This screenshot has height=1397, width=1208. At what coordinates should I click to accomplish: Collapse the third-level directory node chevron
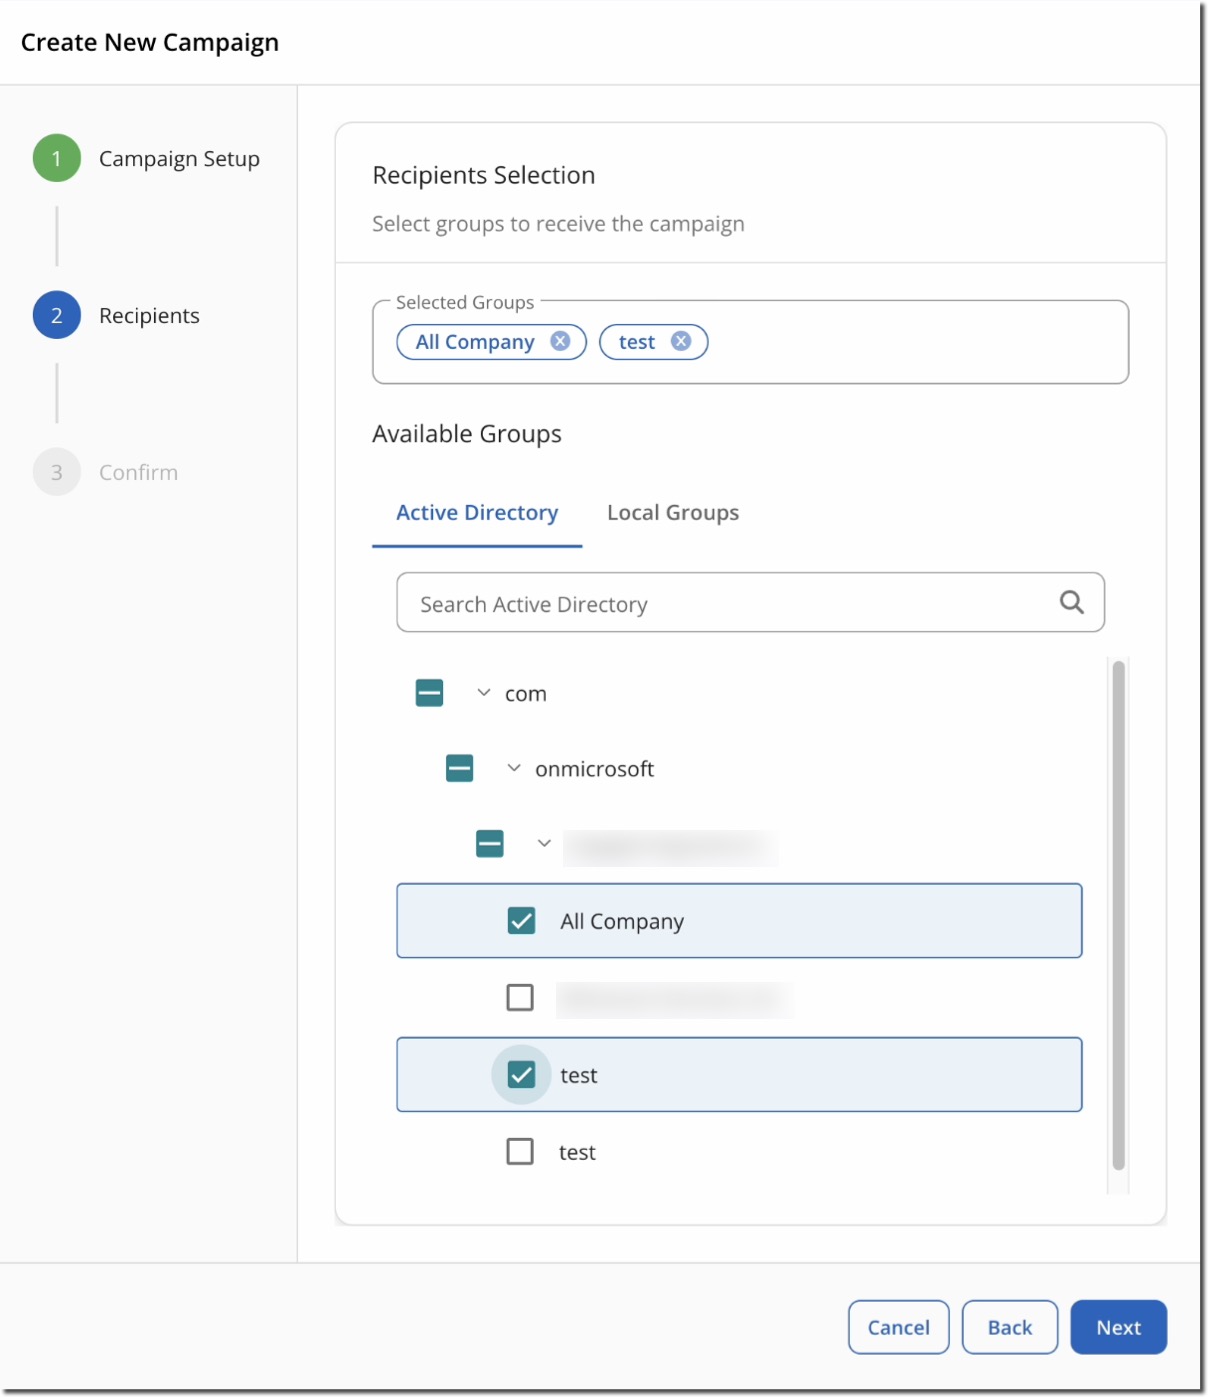click(x=544, y=843)
